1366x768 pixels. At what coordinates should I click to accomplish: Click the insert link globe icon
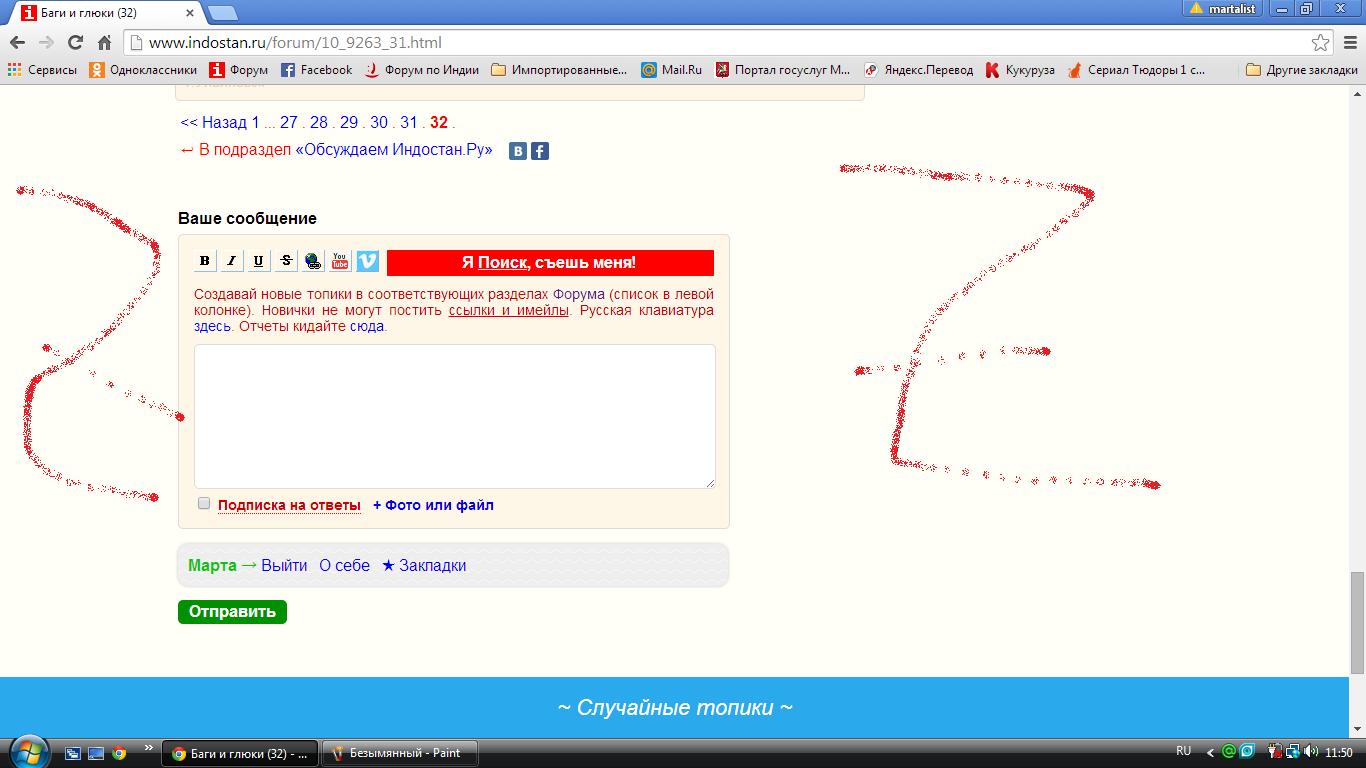point(313,261)
